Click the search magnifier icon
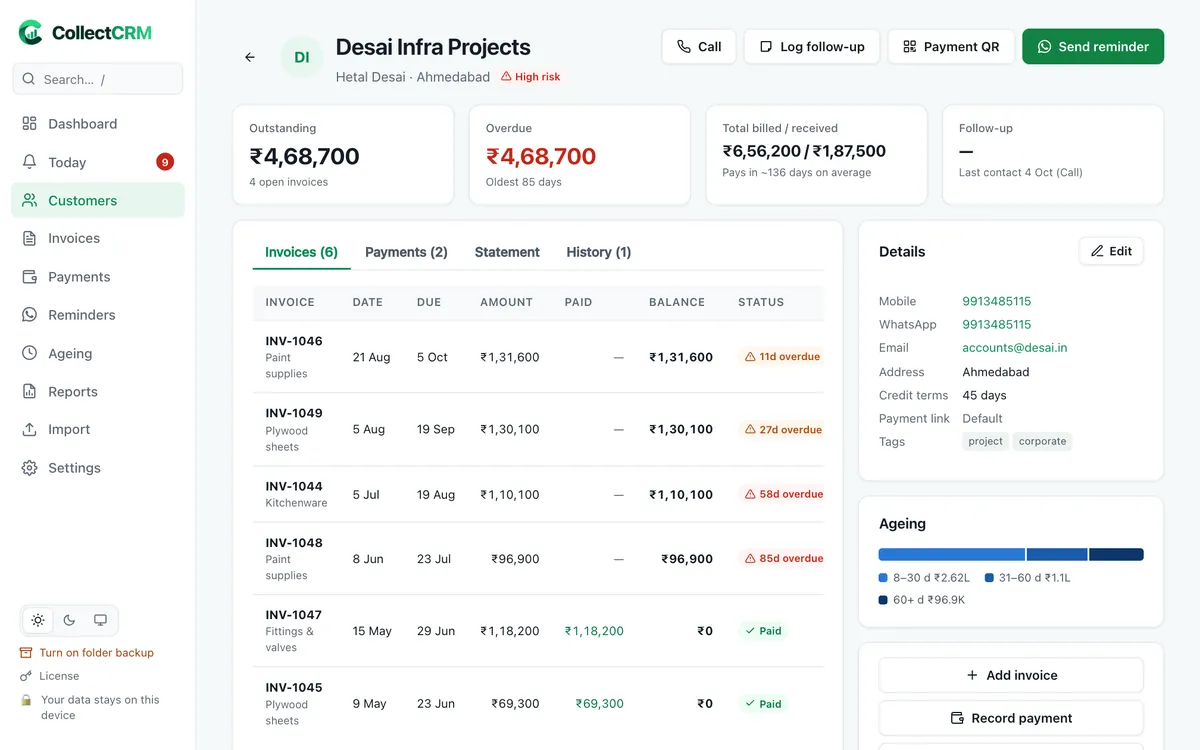The width and height of the screenshot is (1200, 750). point(29,79)
